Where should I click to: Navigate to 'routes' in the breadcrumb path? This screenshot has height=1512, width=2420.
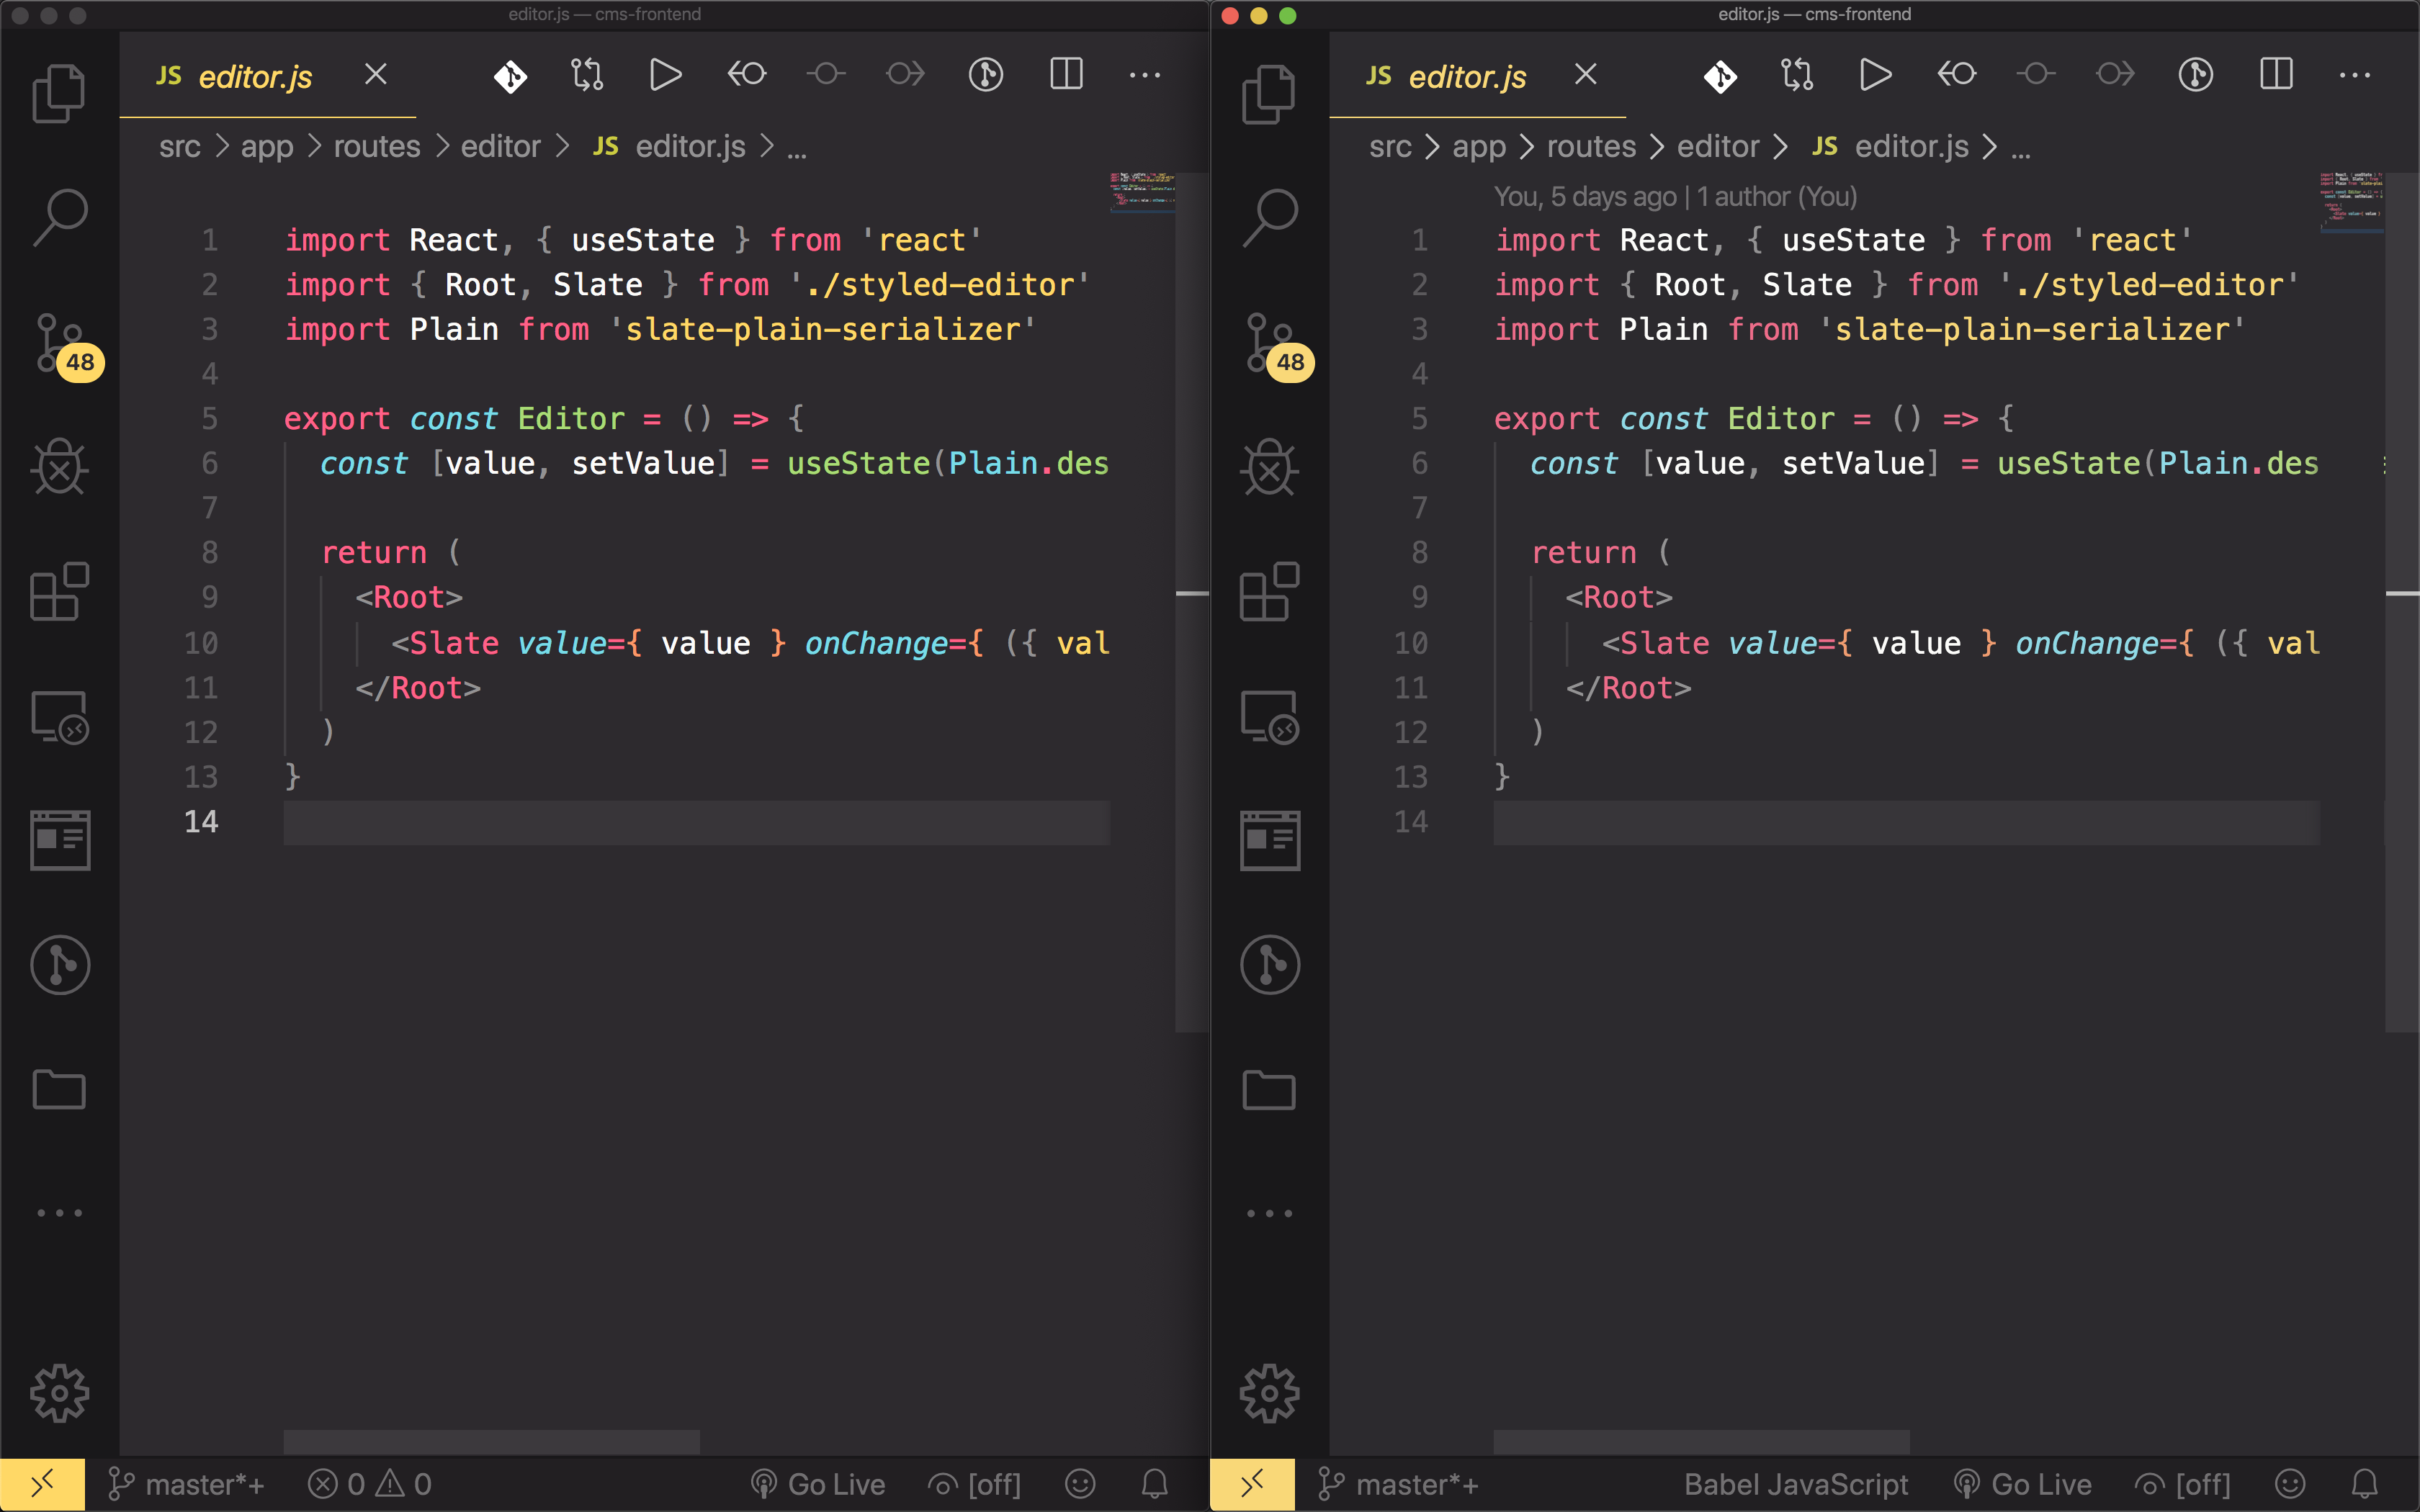[375, 146]
